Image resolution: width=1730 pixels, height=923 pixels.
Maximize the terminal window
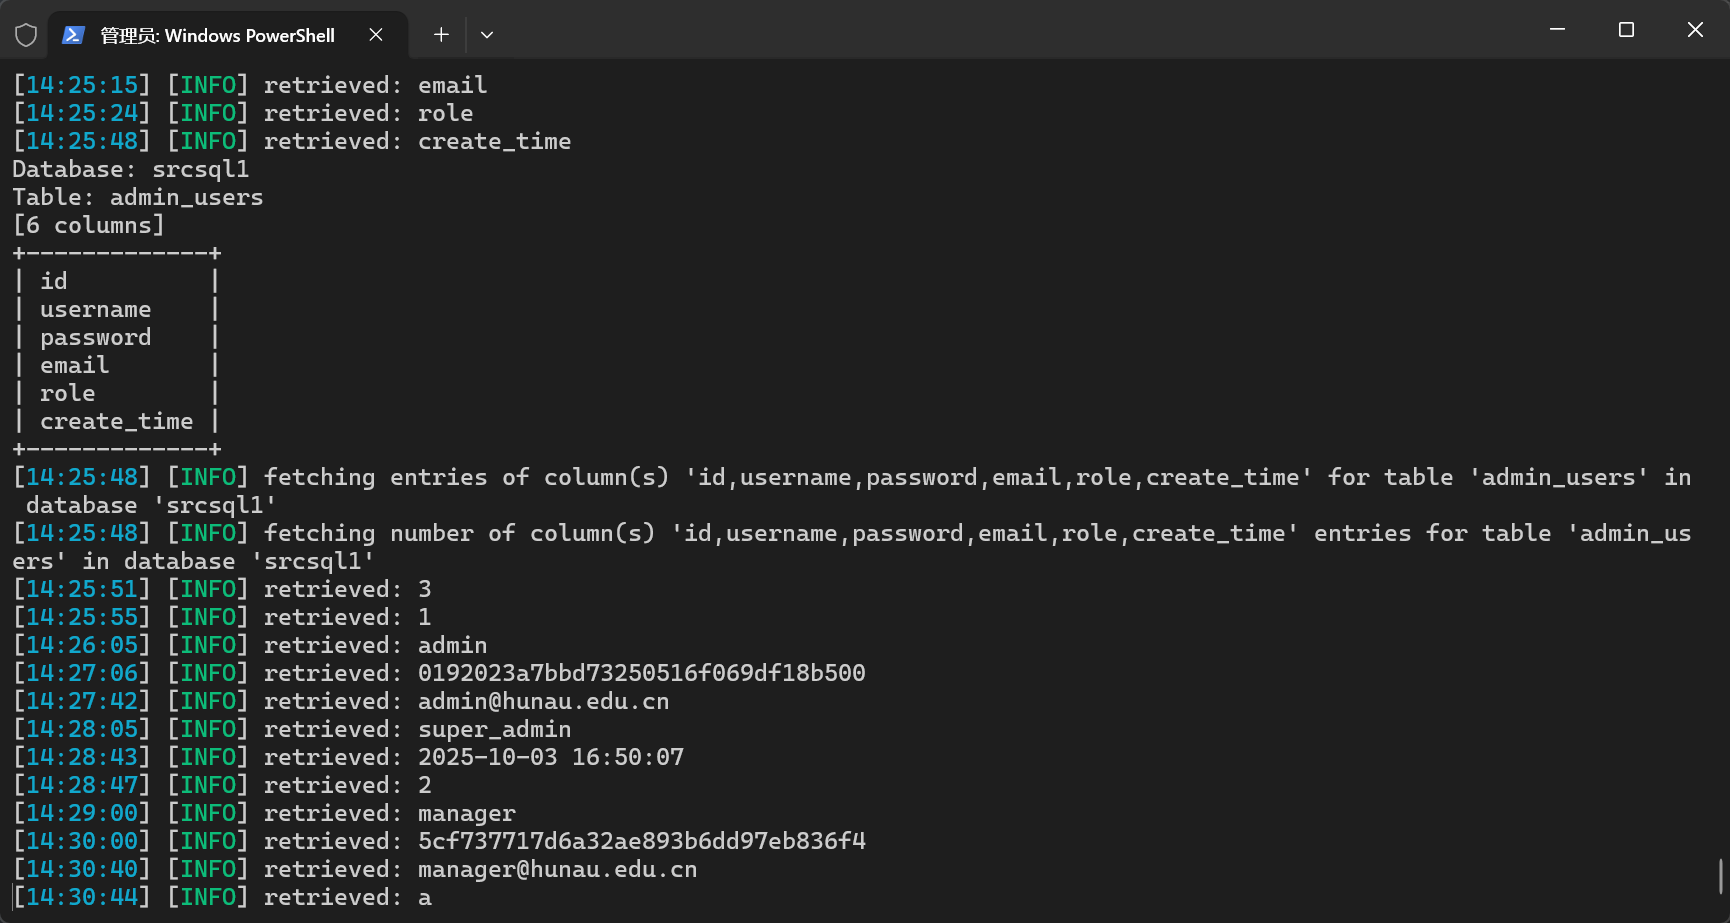point(1626,30)
